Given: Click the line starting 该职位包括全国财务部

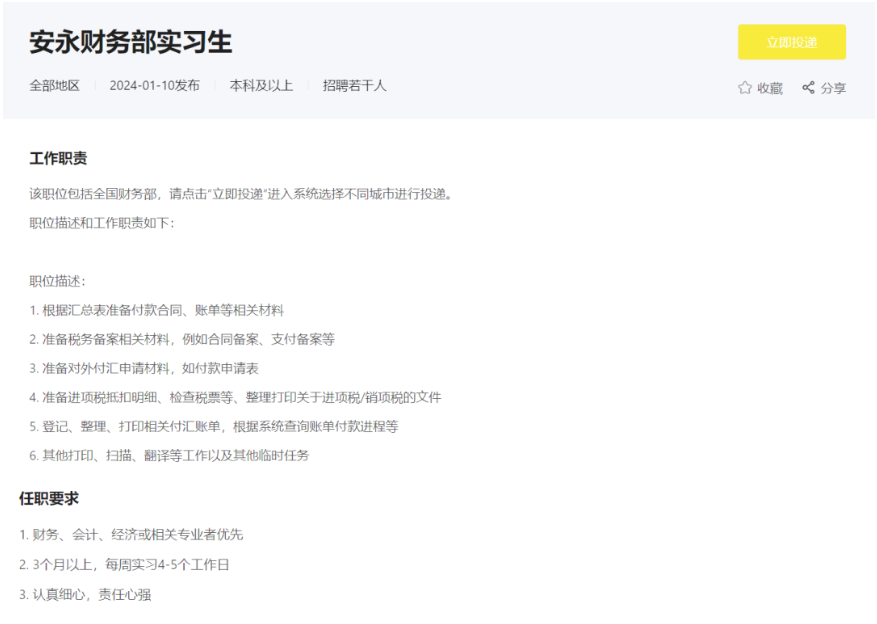Looking at the screenshot, I should tap(241, 194).
